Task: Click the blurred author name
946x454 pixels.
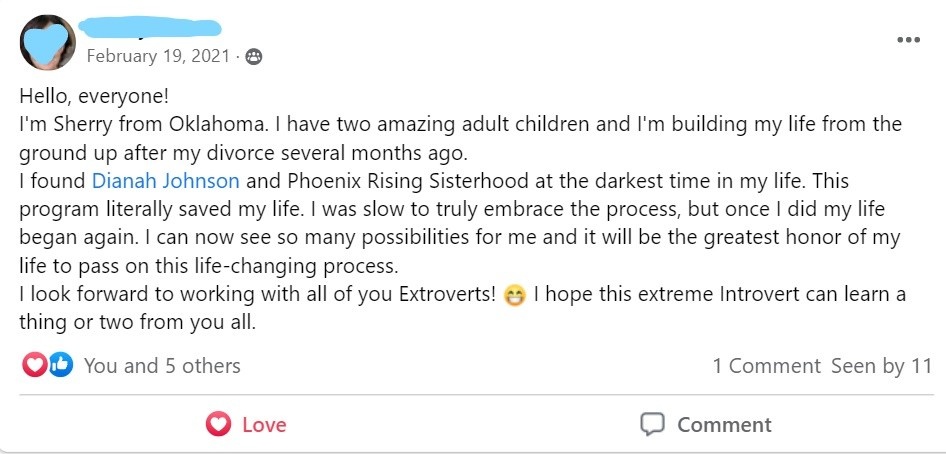Action: 152,28
